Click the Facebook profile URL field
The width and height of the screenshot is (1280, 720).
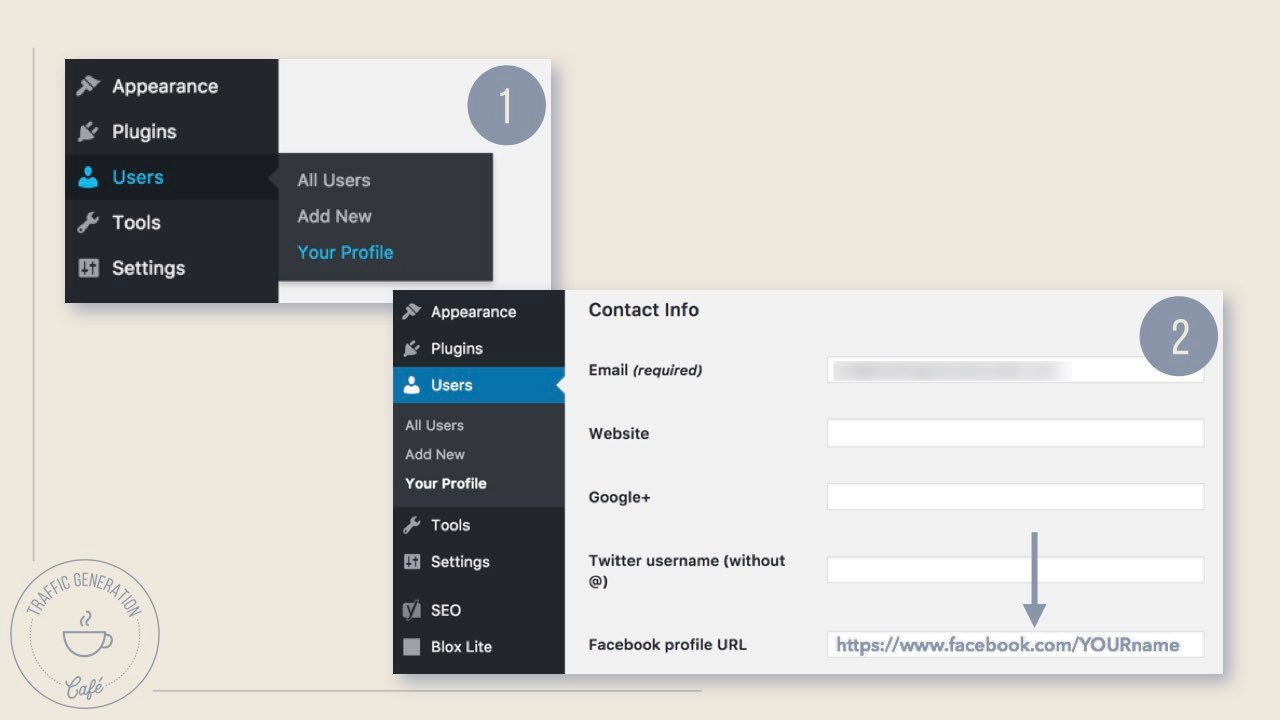point(1014,644)
